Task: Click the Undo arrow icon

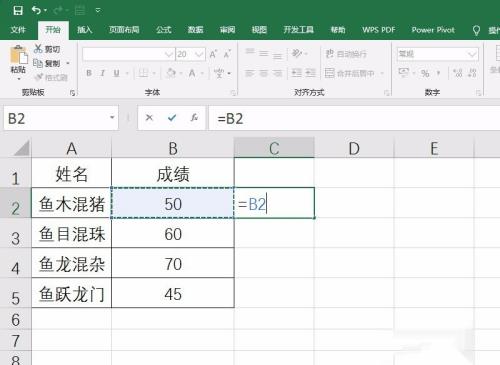Action: [36, 10]
